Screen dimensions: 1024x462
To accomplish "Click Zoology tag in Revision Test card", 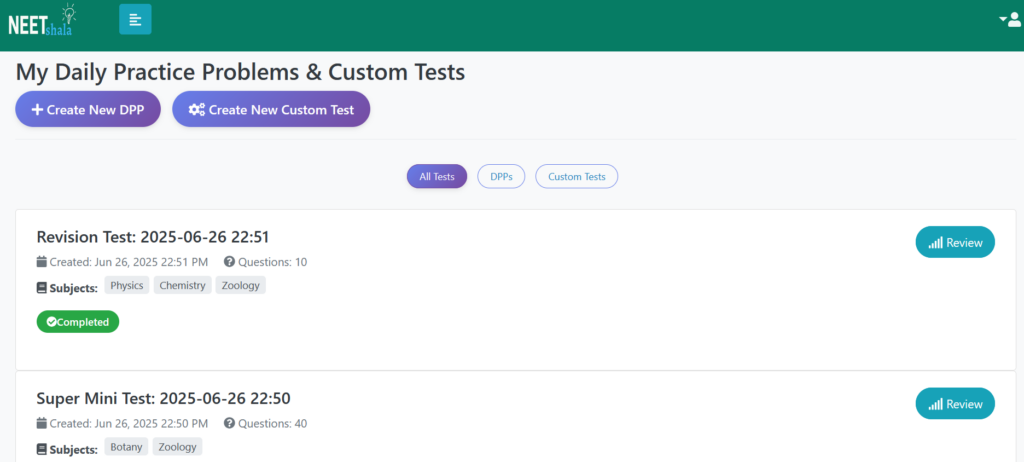I will 240,286.
